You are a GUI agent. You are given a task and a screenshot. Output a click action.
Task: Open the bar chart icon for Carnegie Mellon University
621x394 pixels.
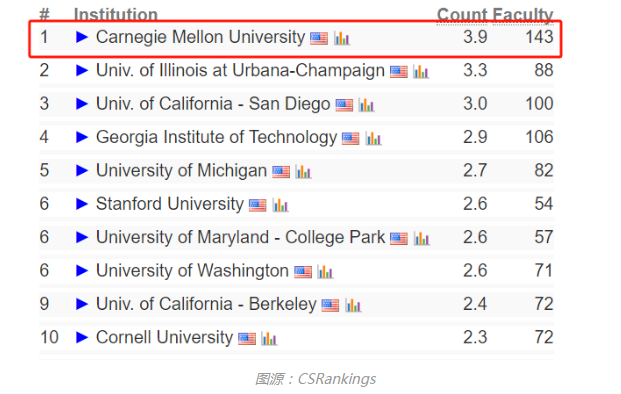(x=342, y=38)
